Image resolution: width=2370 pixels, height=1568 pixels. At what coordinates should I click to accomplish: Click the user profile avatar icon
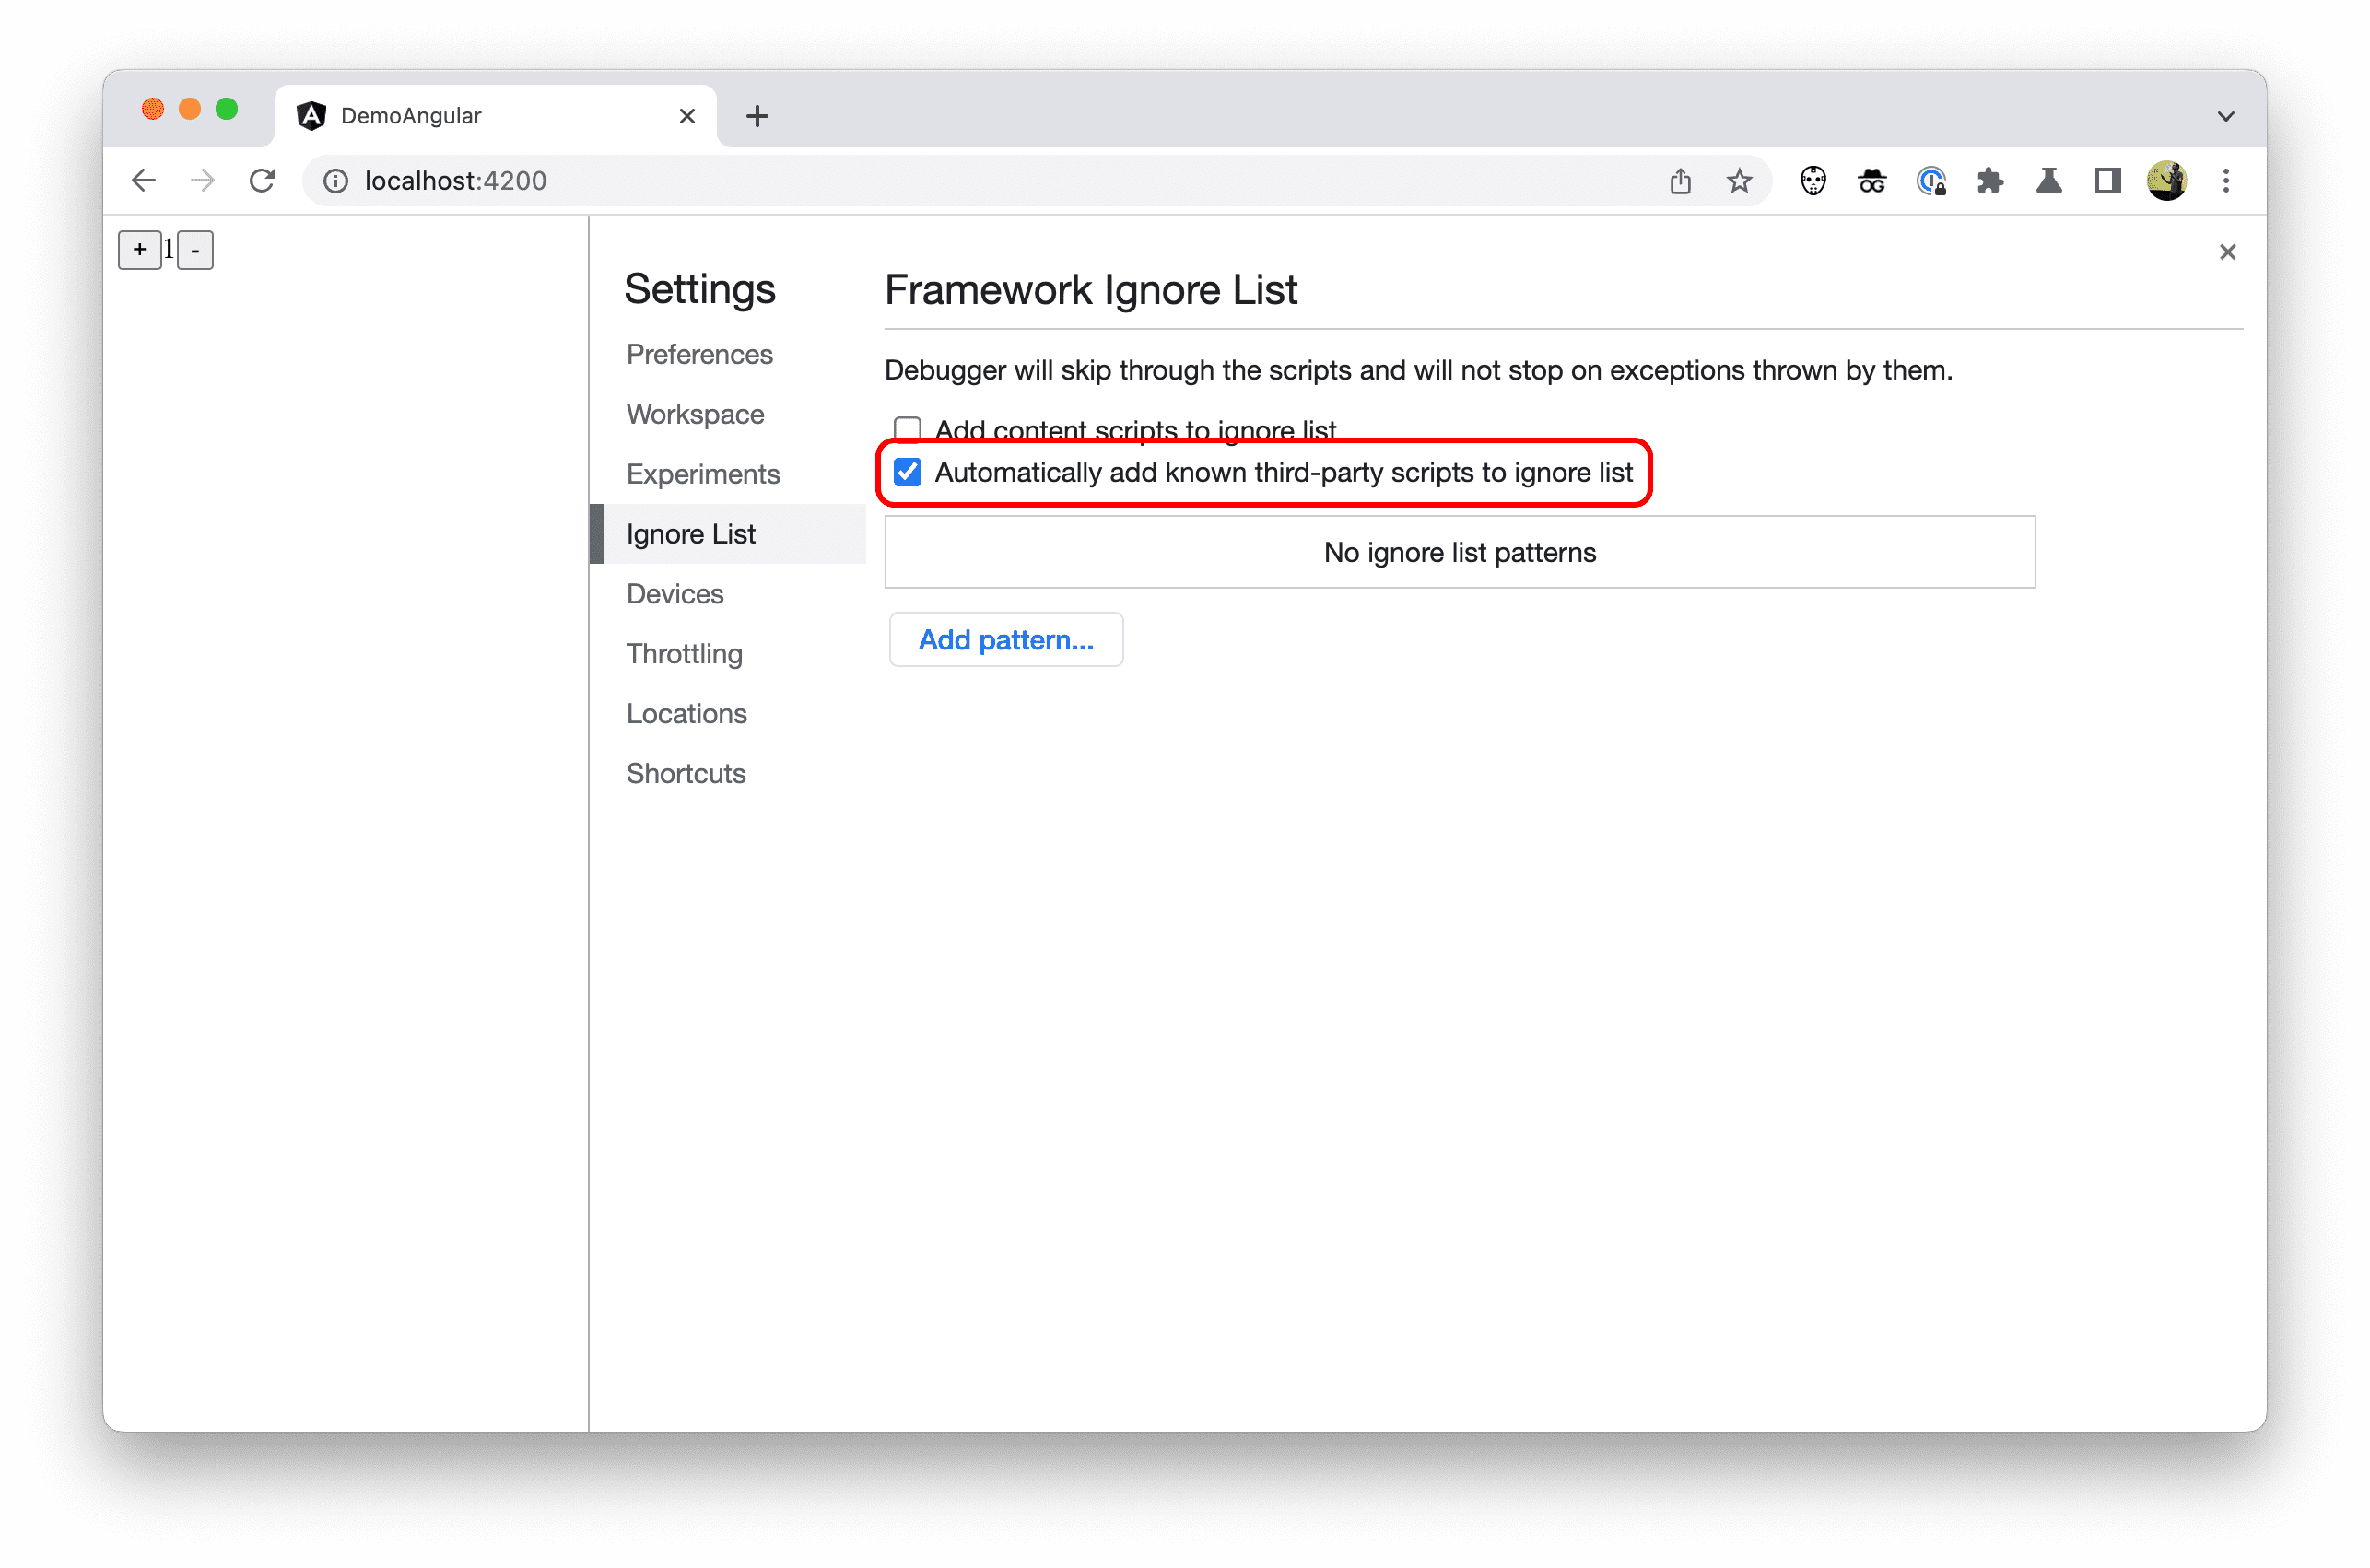(x=2165, y=181)
